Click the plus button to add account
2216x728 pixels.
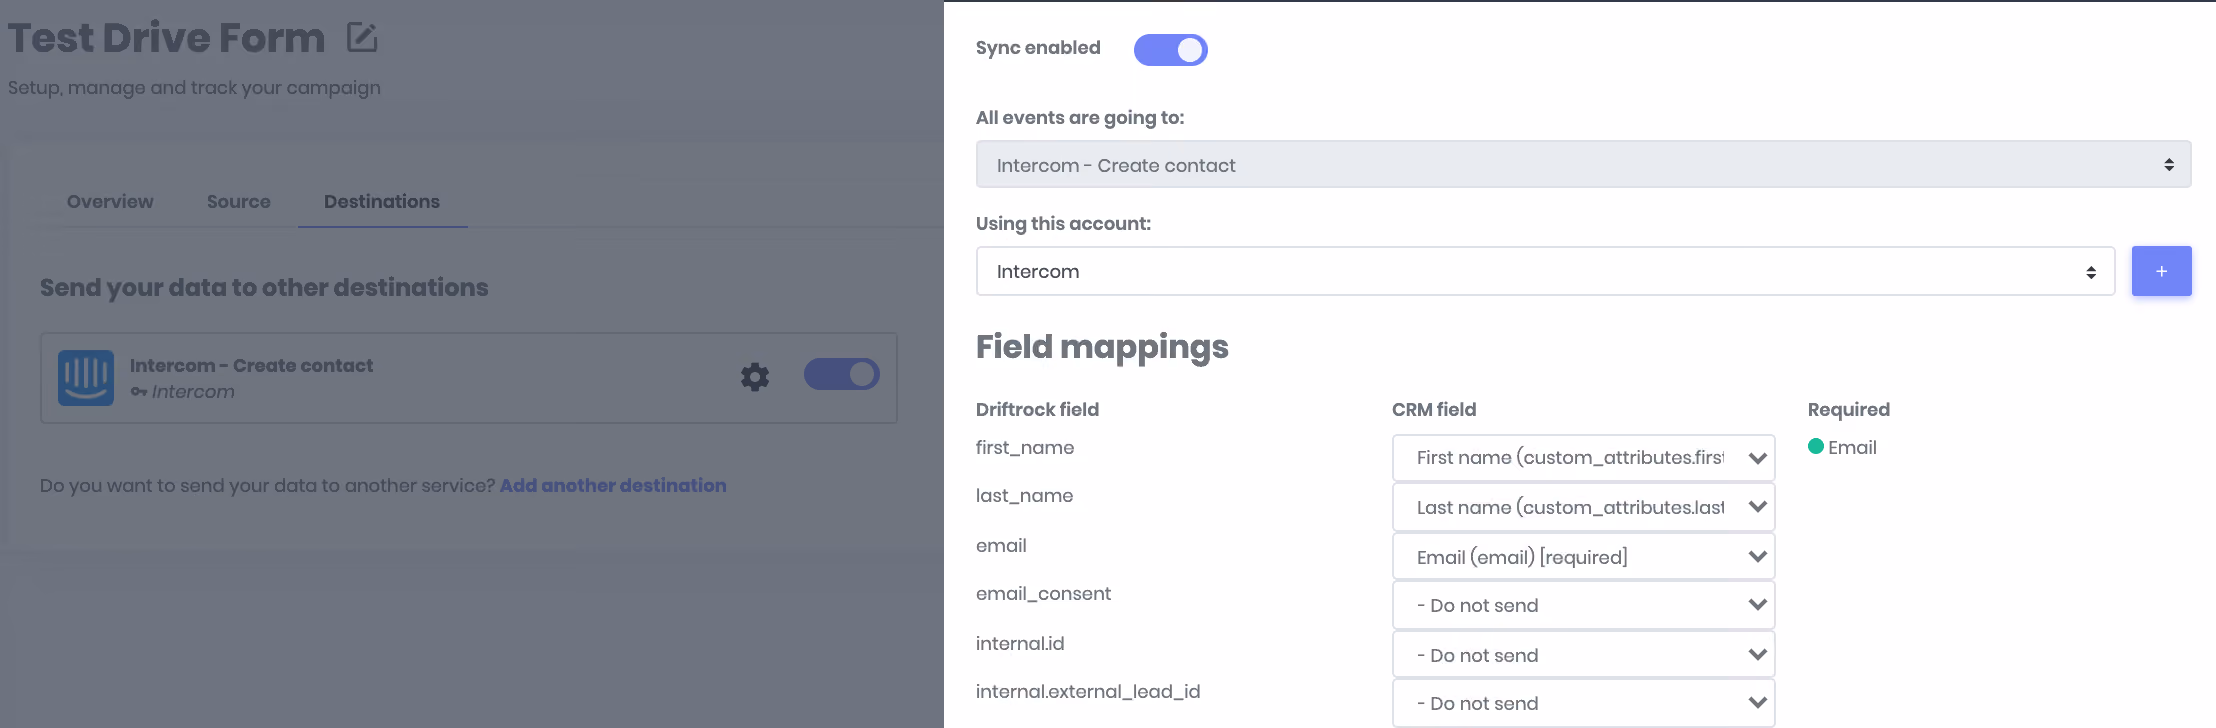(x=2161, y=271)
